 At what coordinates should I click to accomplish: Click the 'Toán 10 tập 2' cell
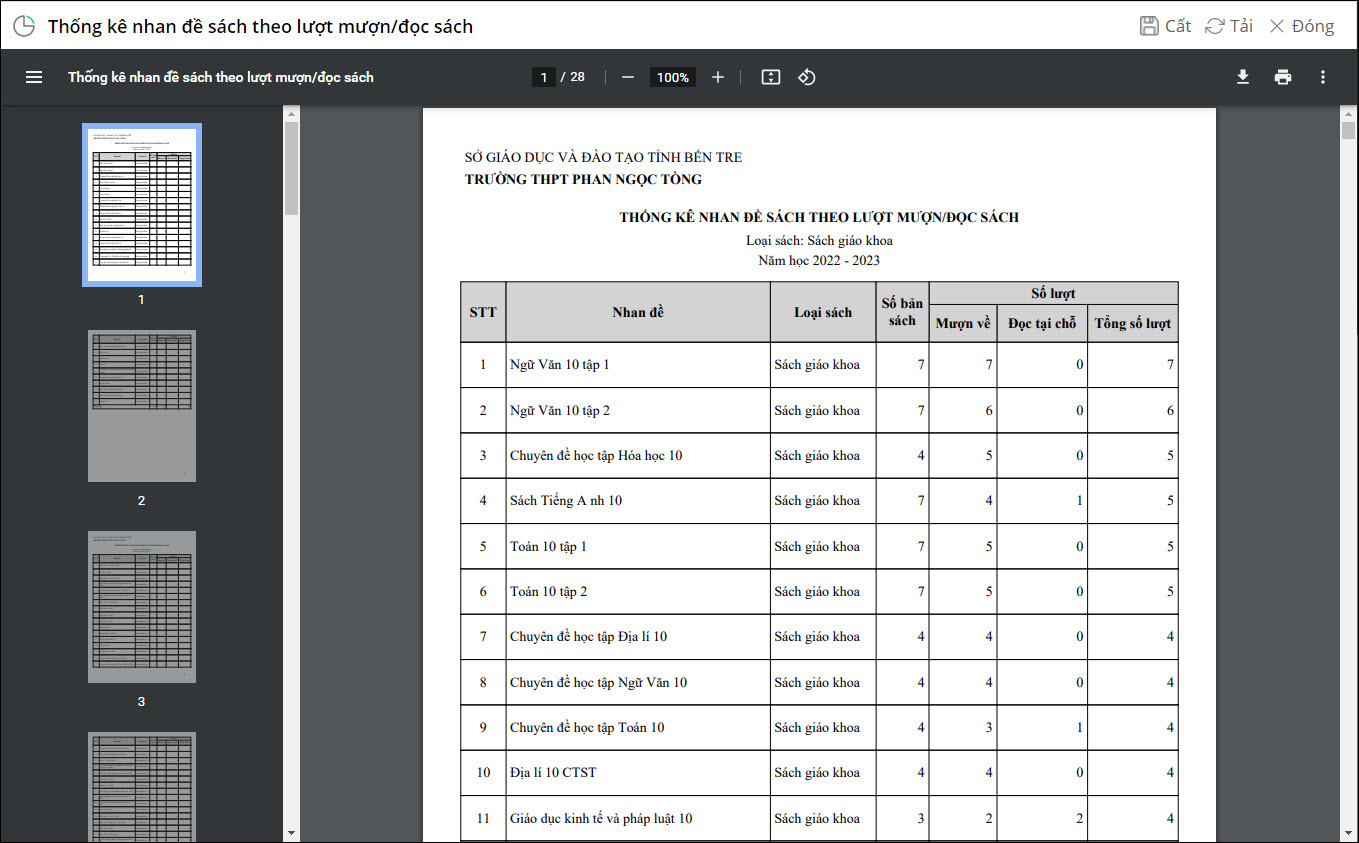pyautogui.click(x=638, y=591)
